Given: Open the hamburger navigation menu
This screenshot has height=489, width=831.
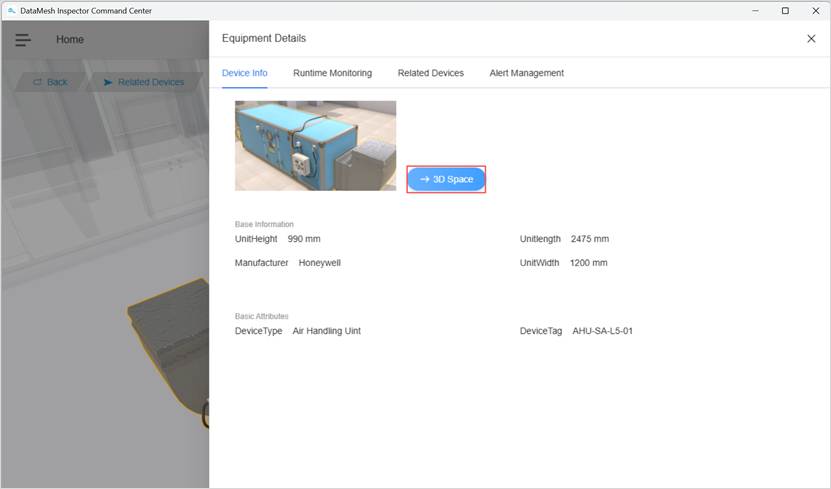Looking at the screenshot, I should click(x=23, y=40).
